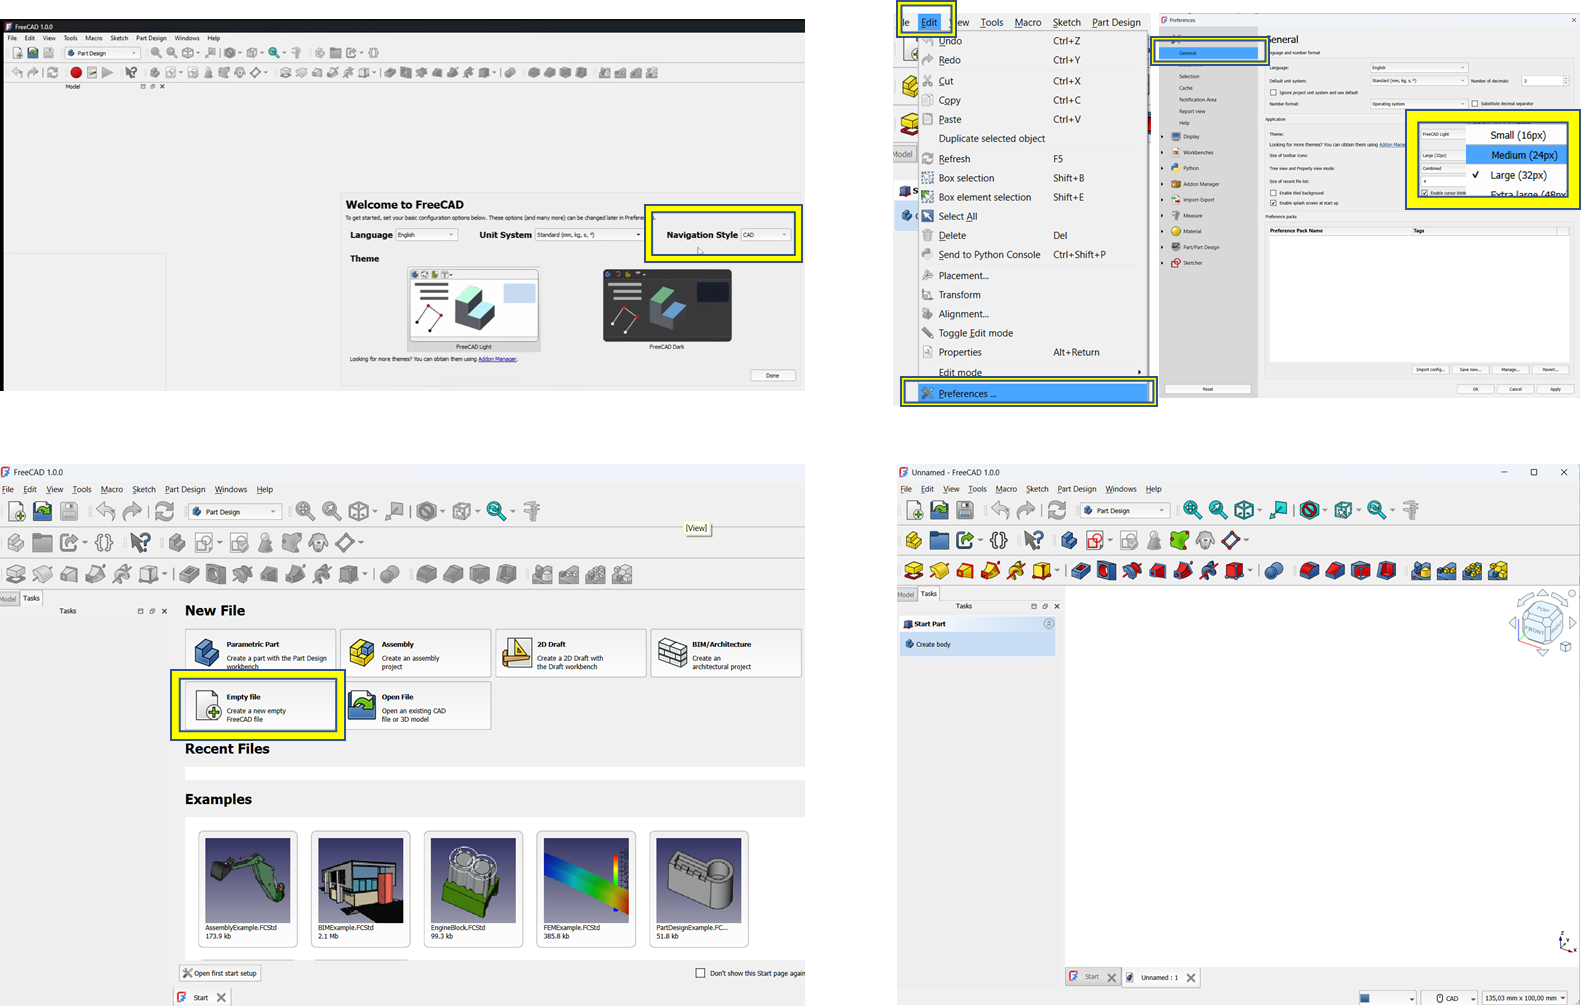The height and width of the screenshot is (1006, 1581).
Task: Choose Pocket tool in Unnamed document window
Action: pyautogui.click(x=1081, y=571)
